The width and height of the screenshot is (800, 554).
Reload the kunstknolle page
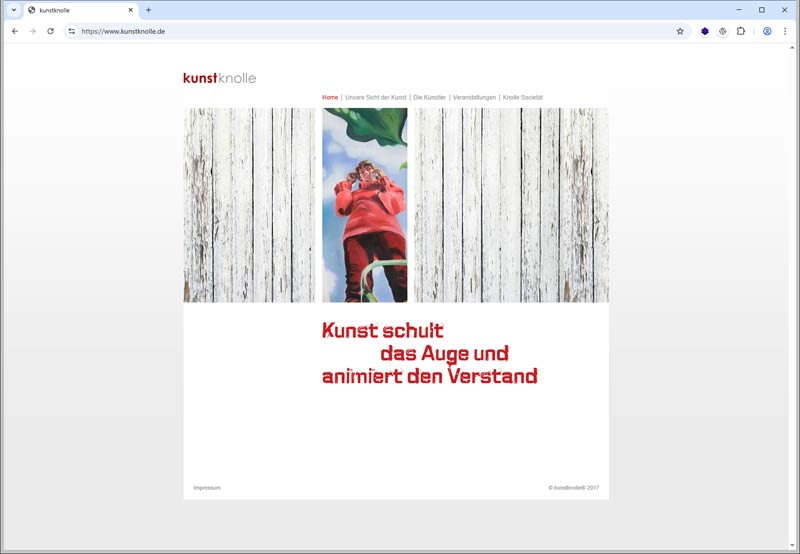(50, 31)
